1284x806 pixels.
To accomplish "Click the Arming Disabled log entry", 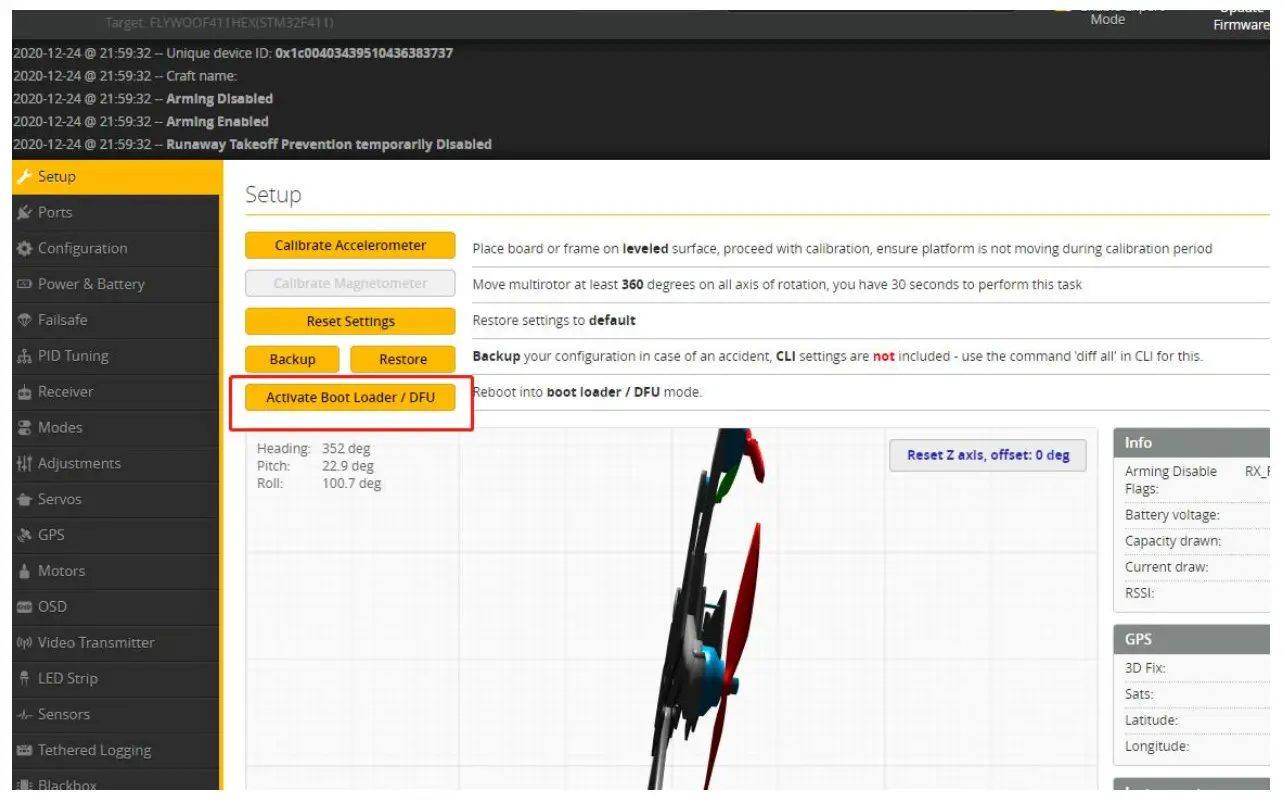I will point(143,99).
